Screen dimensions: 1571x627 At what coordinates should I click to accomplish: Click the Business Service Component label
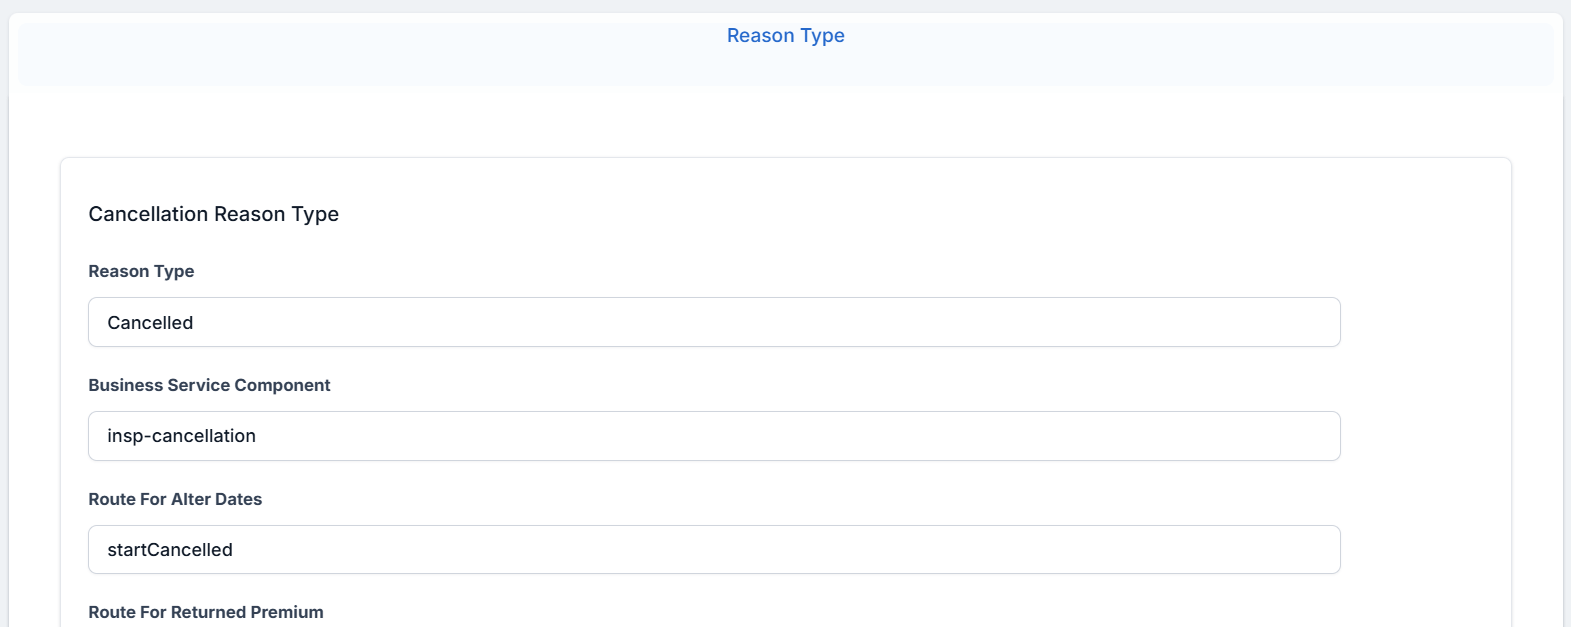pyautogui.click(x=209, y=385)
